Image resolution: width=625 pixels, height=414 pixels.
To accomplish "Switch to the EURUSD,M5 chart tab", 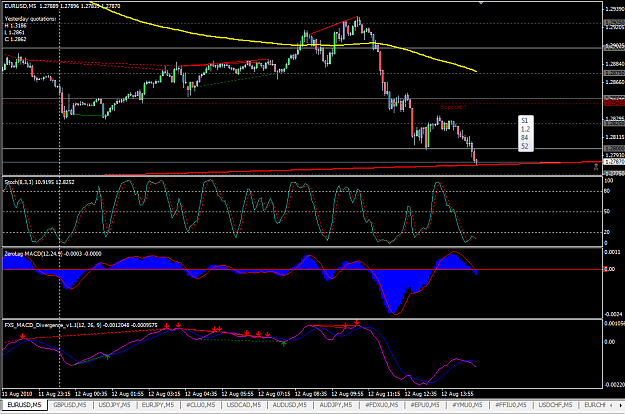I will tap(24, 405).
